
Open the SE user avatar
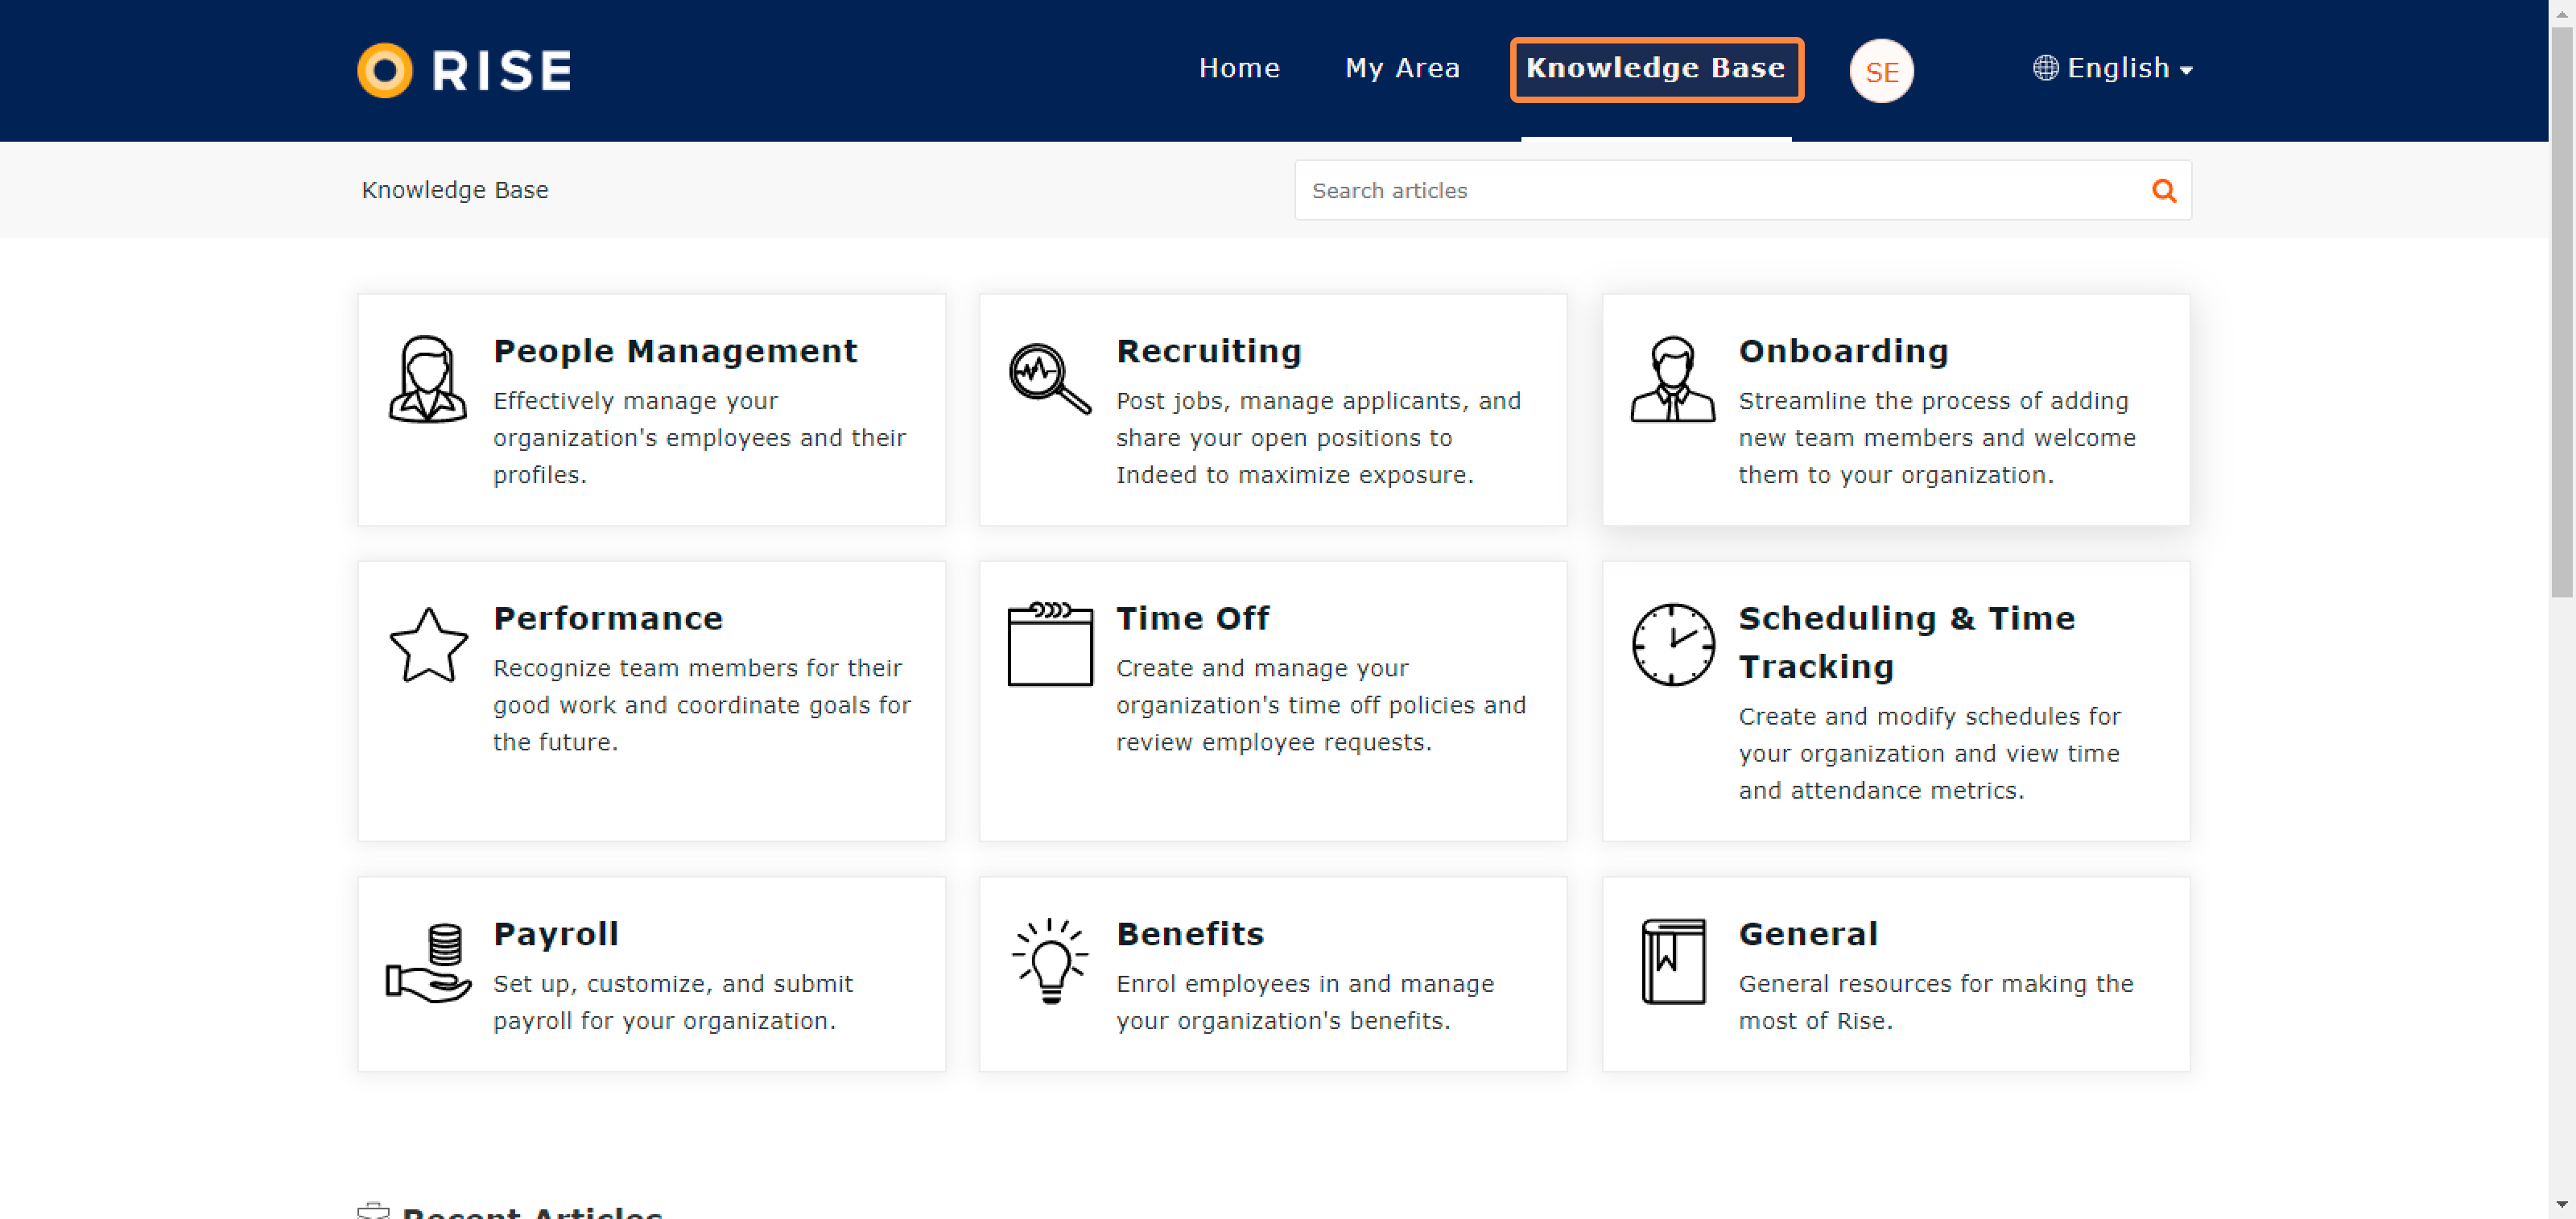click(1881, 71)
